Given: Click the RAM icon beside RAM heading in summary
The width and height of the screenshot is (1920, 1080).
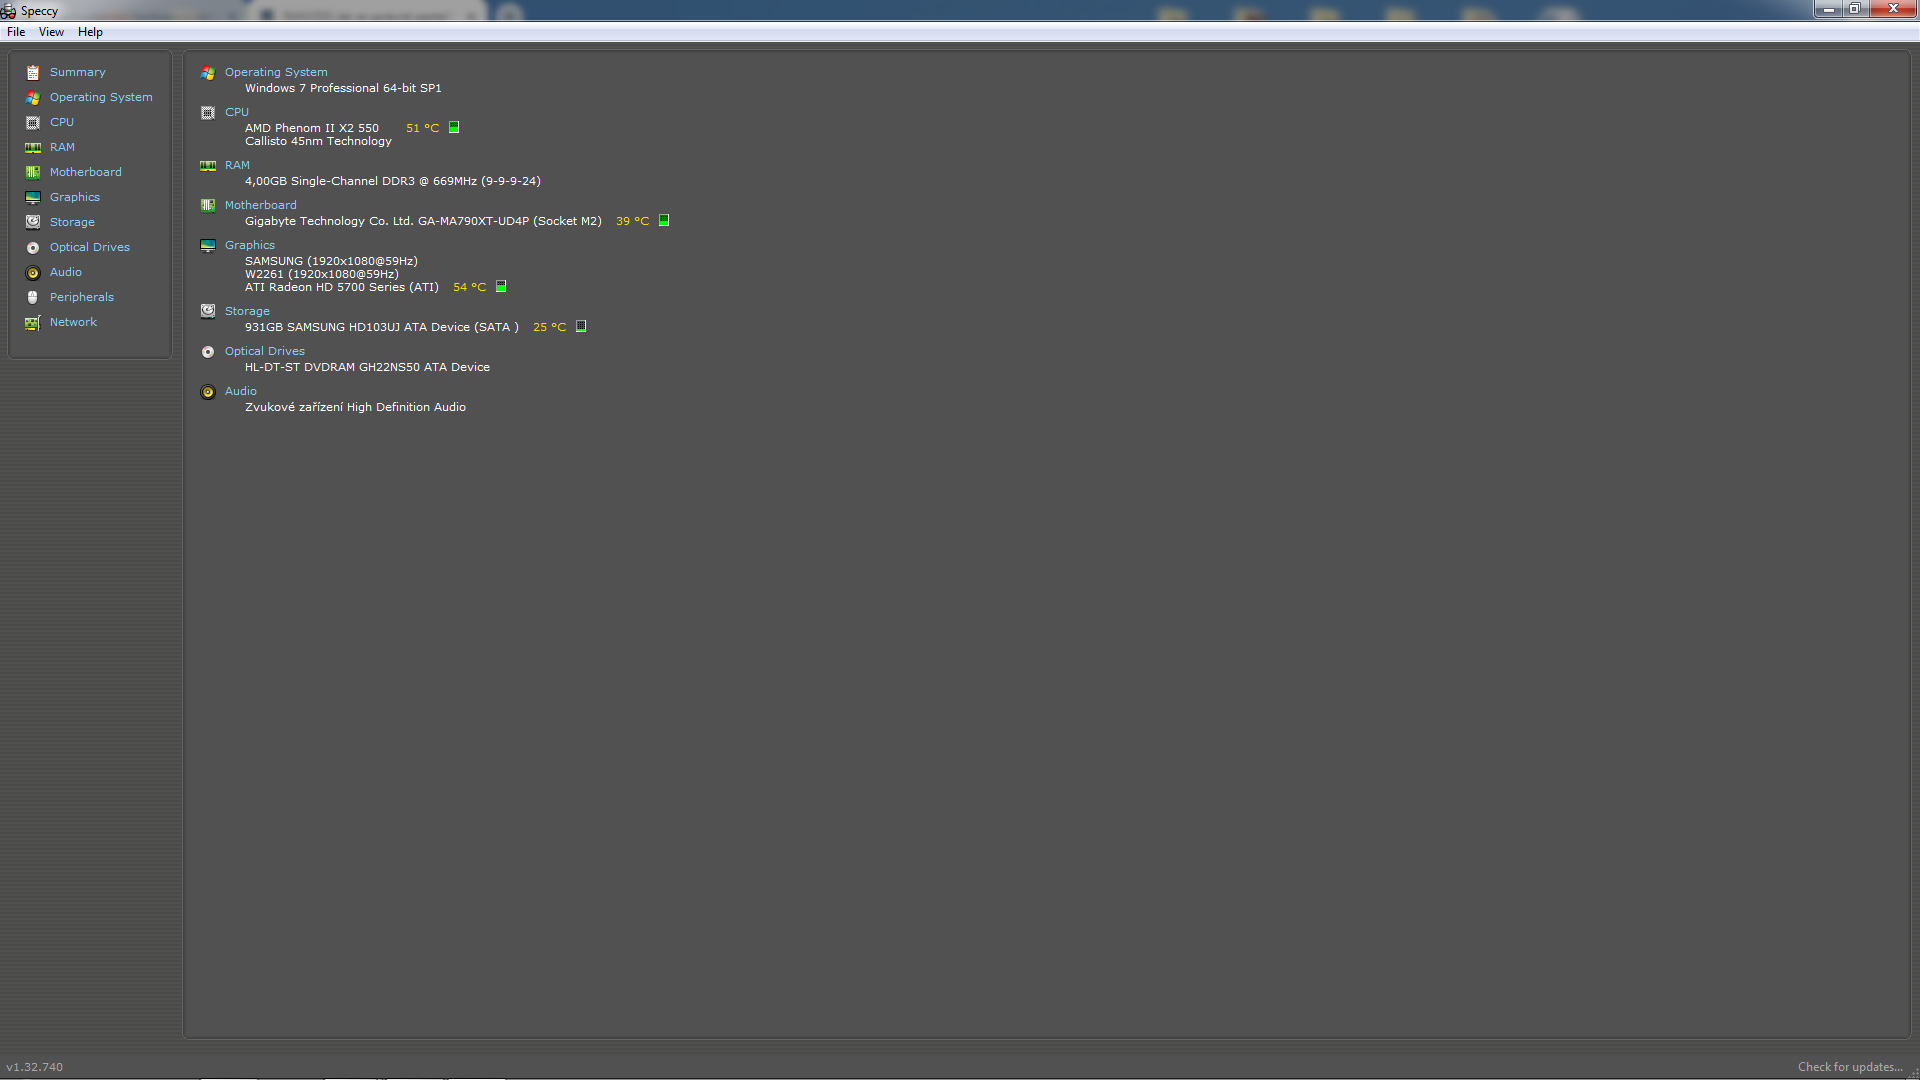Looking at the screenshot, I should (x=208, y=165).
